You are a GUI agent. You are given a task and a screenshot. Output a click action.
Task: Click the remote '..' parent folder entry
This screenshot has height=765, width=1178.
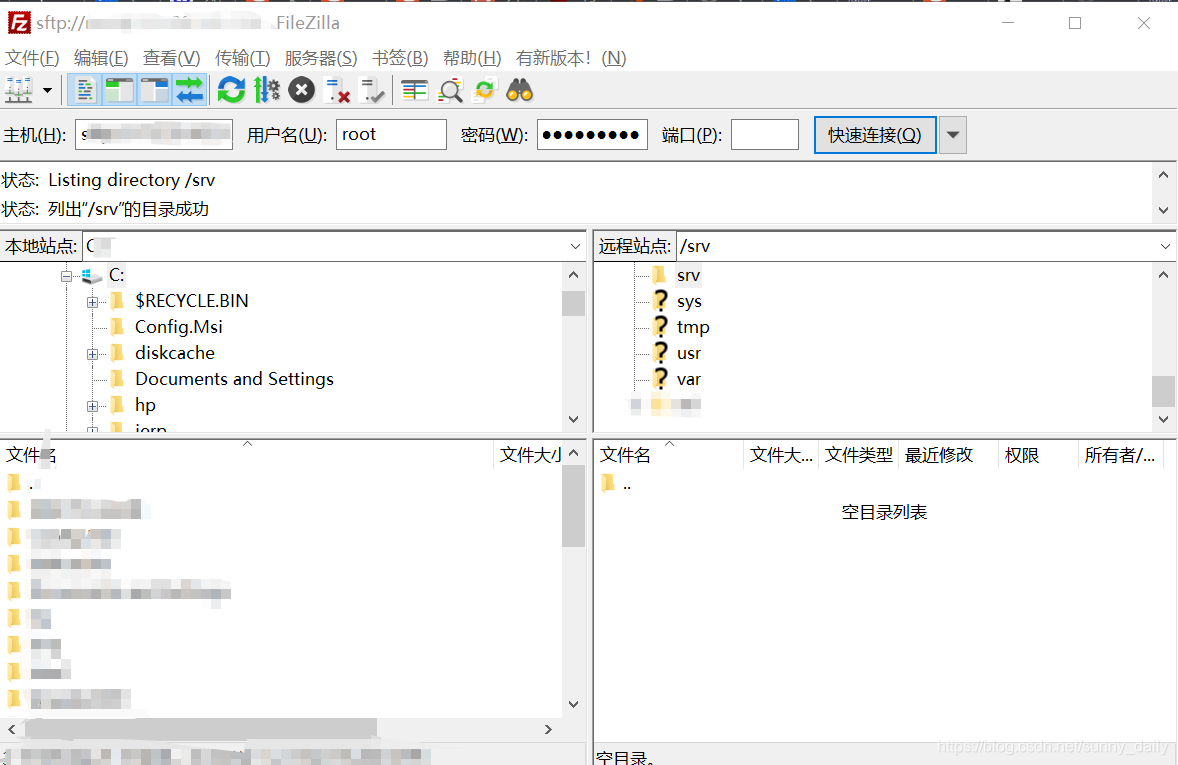point(627,484)
